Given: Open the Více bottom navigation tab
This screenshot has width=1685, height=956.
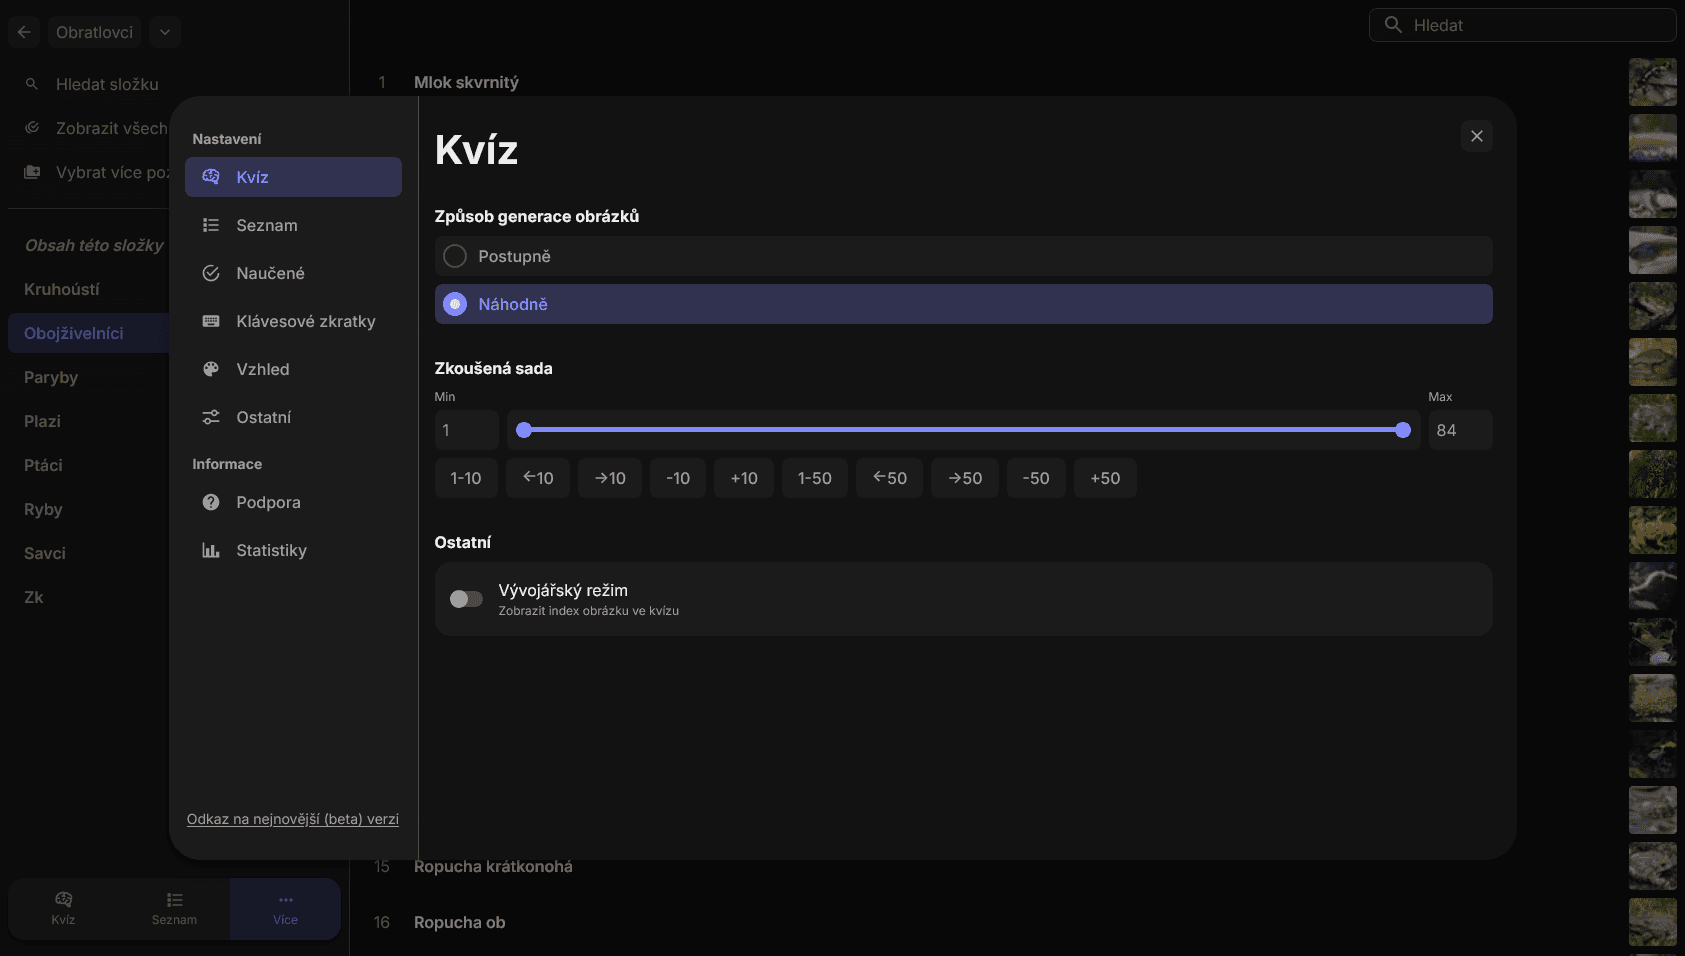Looking at the screenshot, I should (x=286, y=909).
